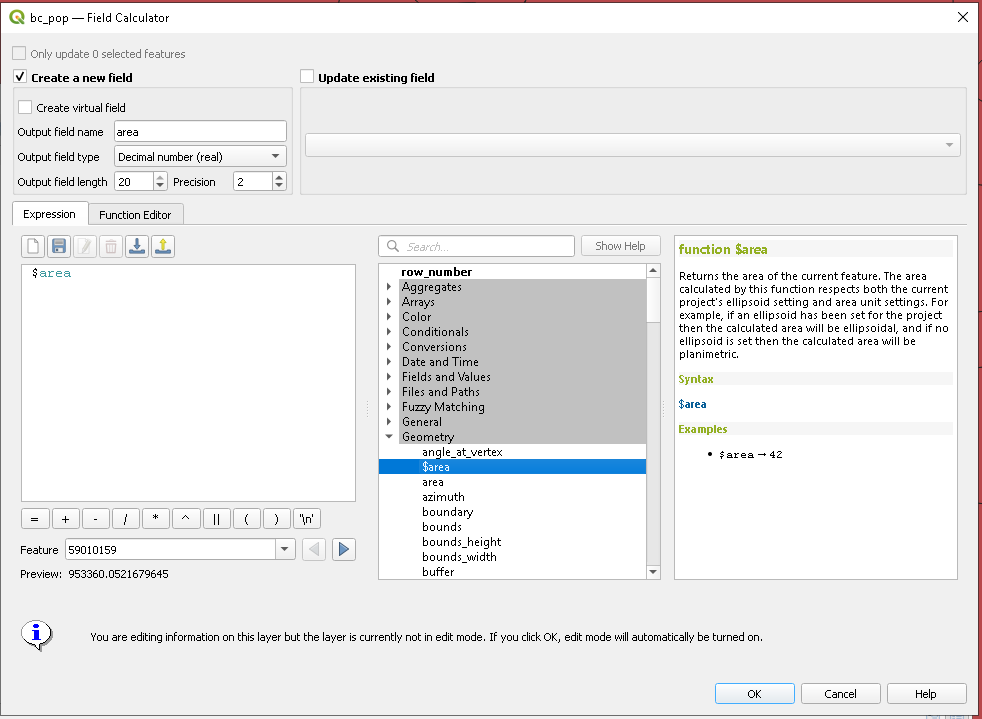The image size is (982, 719).
Task: Select the boundary function
Action: [x=448, y=512]
